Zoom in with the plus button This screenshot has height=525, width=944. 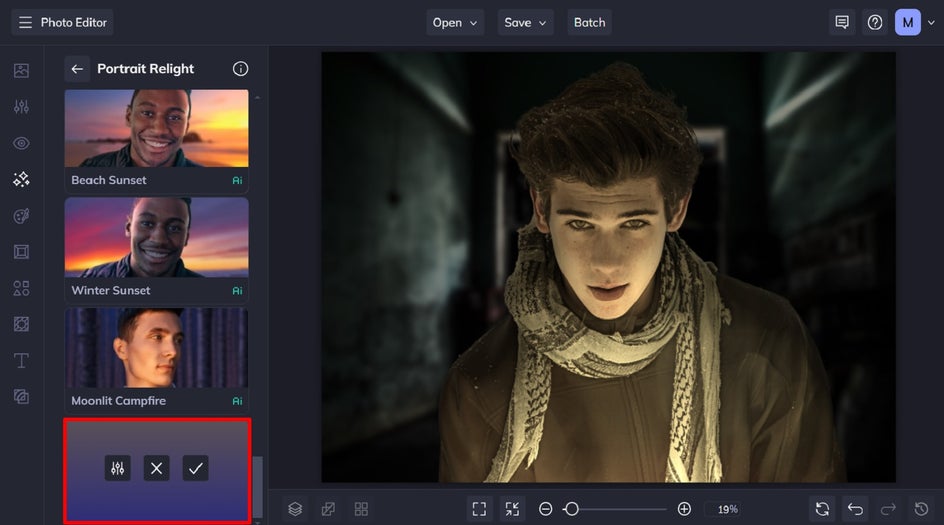tap(684, 509)
